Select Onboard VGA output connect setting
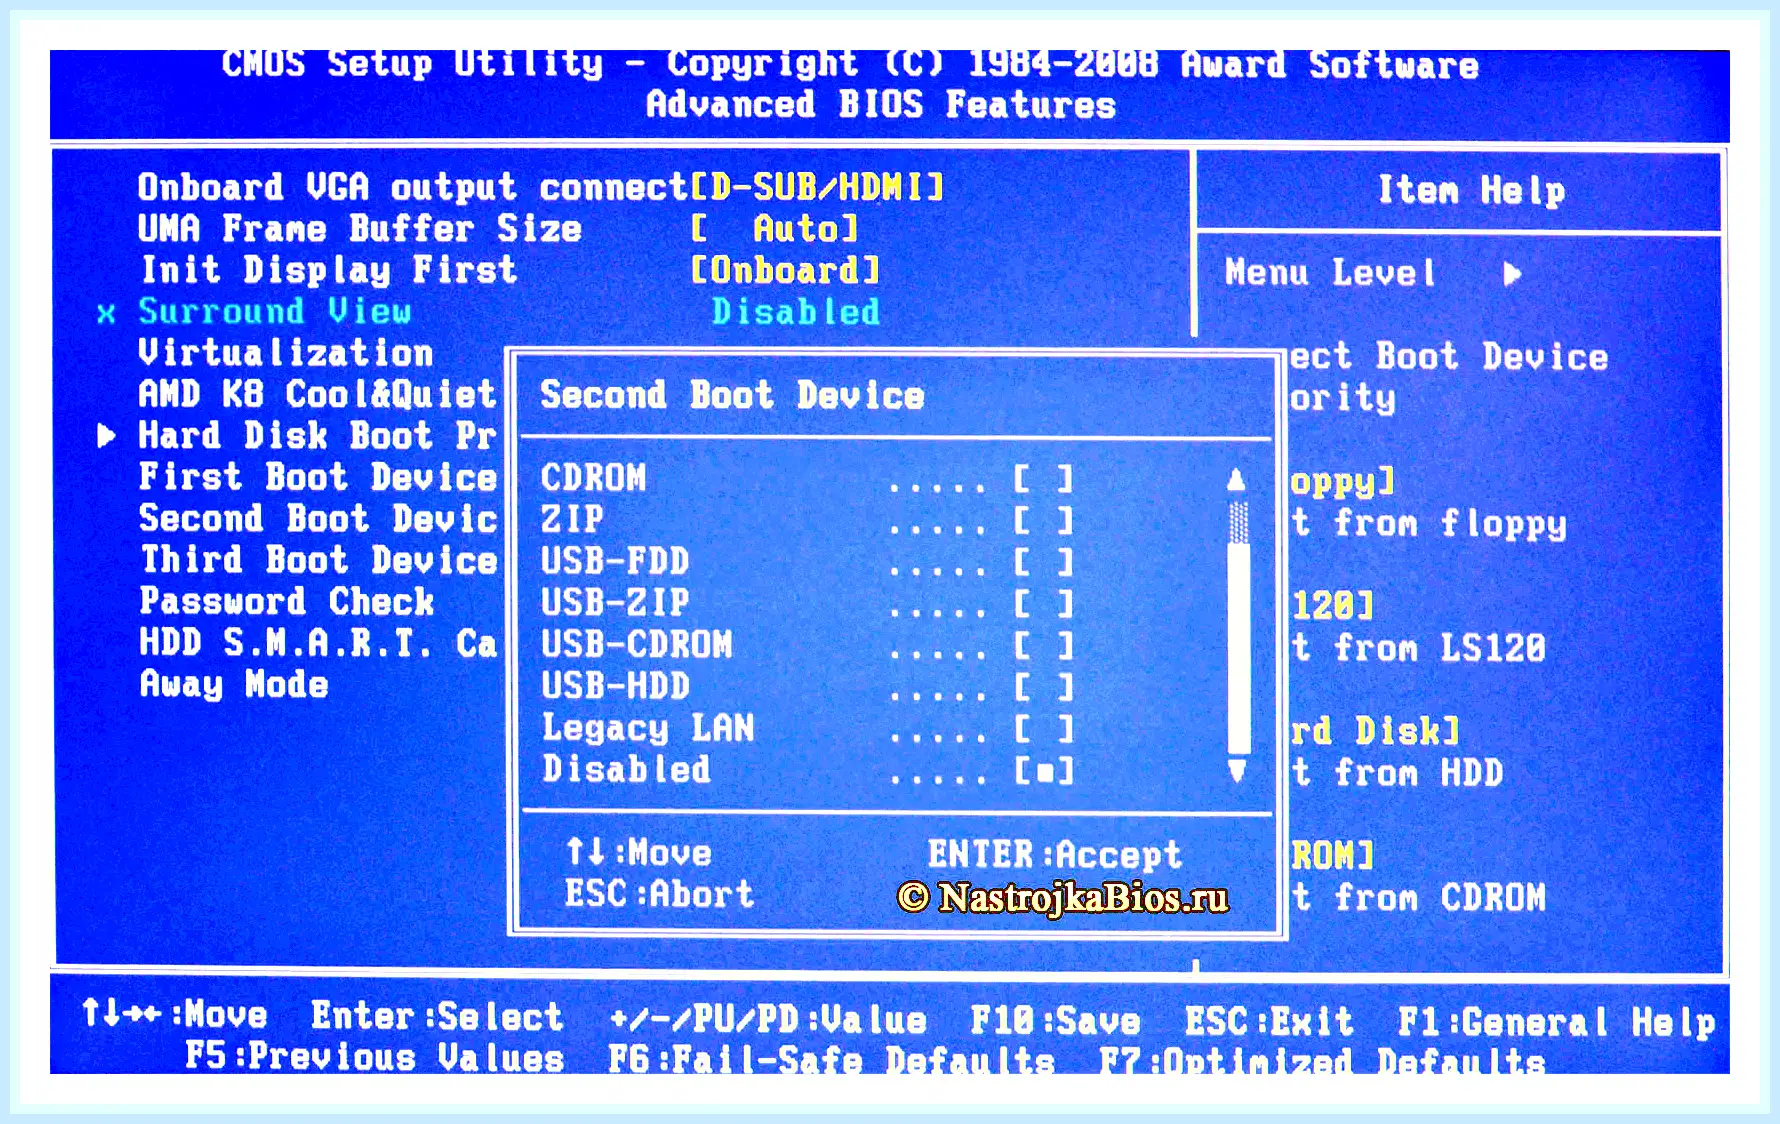The width and height of the screenshot is (1780, 1124). [x=413, y=187]
